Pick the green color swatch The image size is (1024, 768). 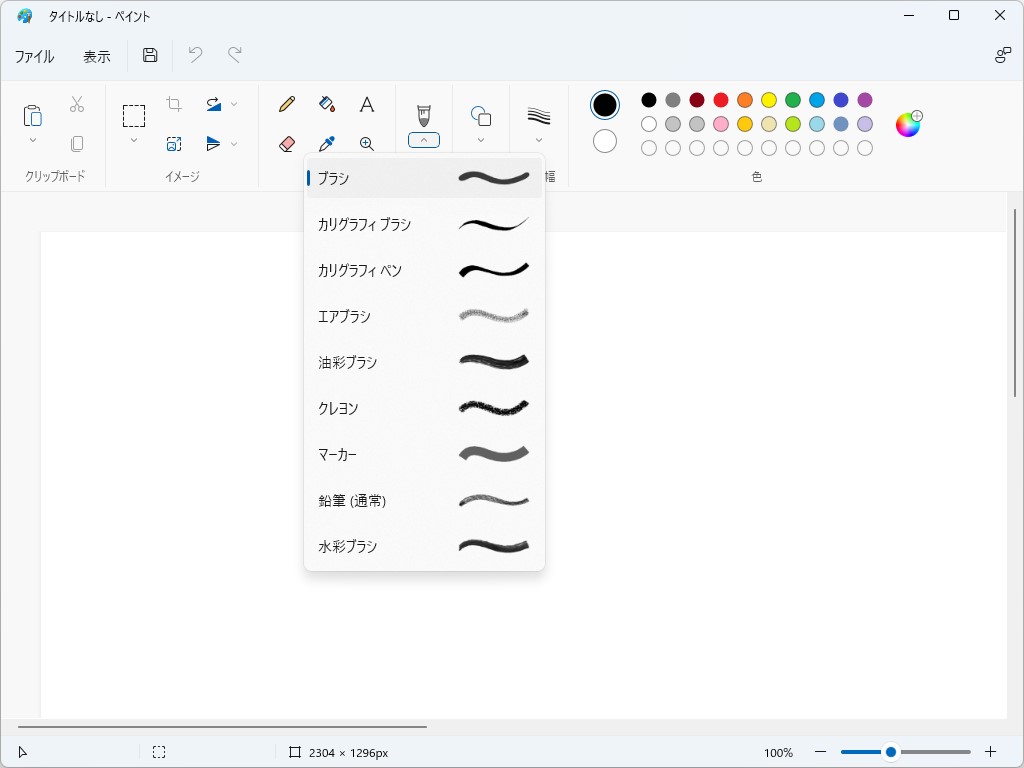[793, 100]
